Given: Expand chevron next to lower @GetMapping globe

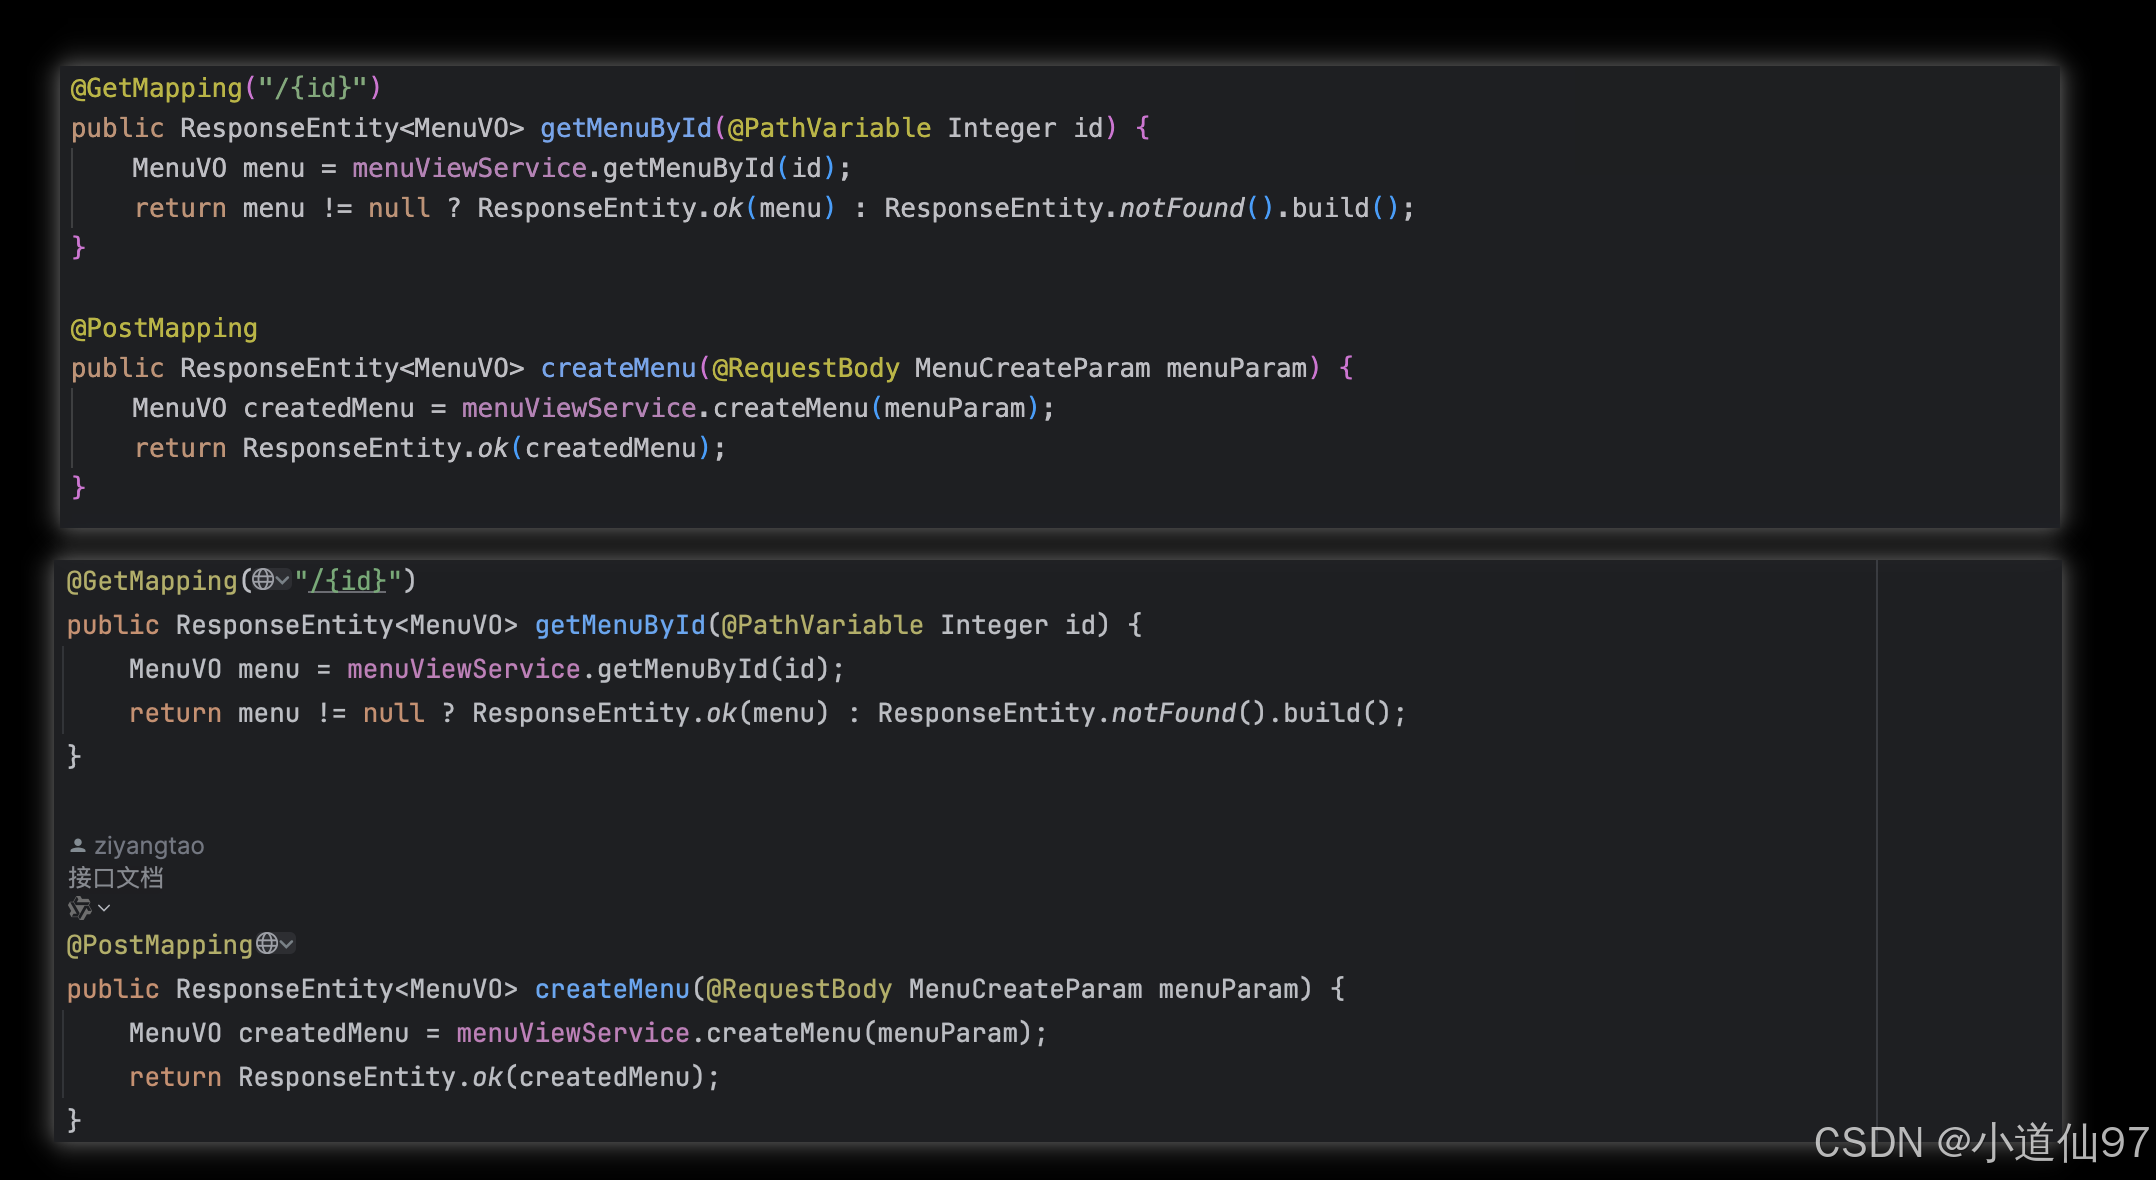Looking at the screenshot, I should coord(283,580).
